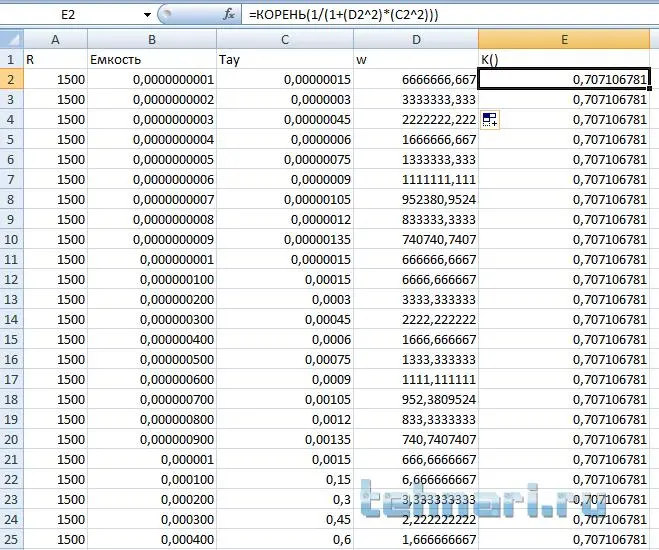Click cell with 6666,666667
Image resolution: width=659 pixels, height=550 pixels.
(x=416, y=279)
